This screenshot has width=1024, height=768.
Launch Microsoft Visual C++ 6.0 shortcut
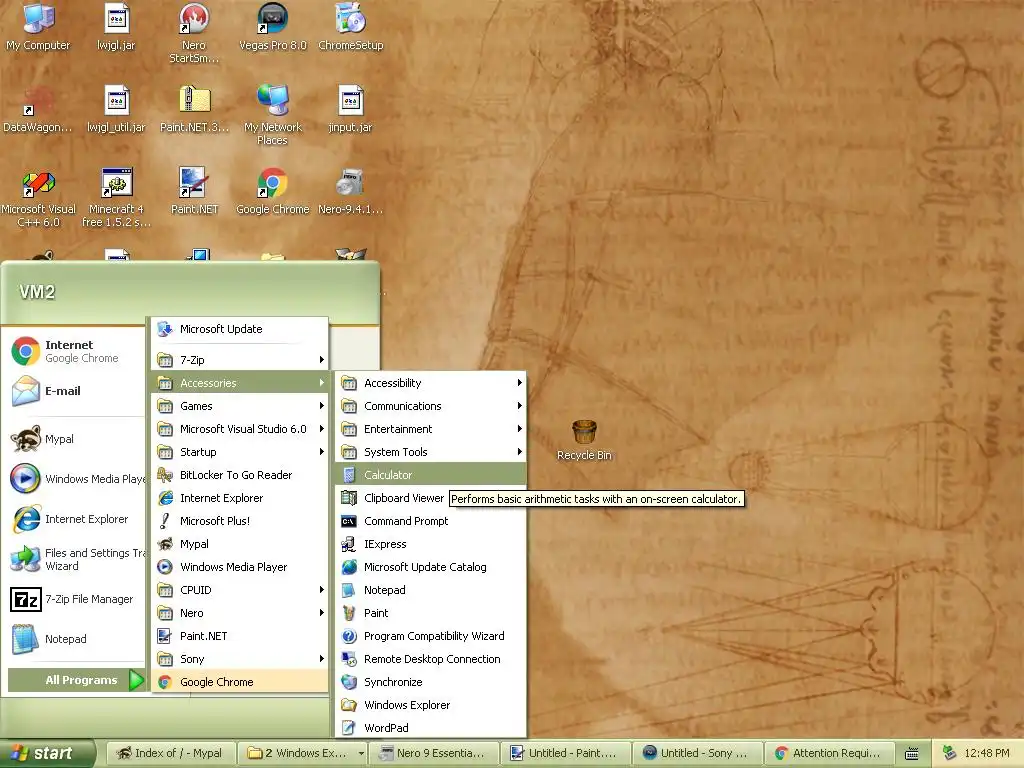click(x=38, y=197)
